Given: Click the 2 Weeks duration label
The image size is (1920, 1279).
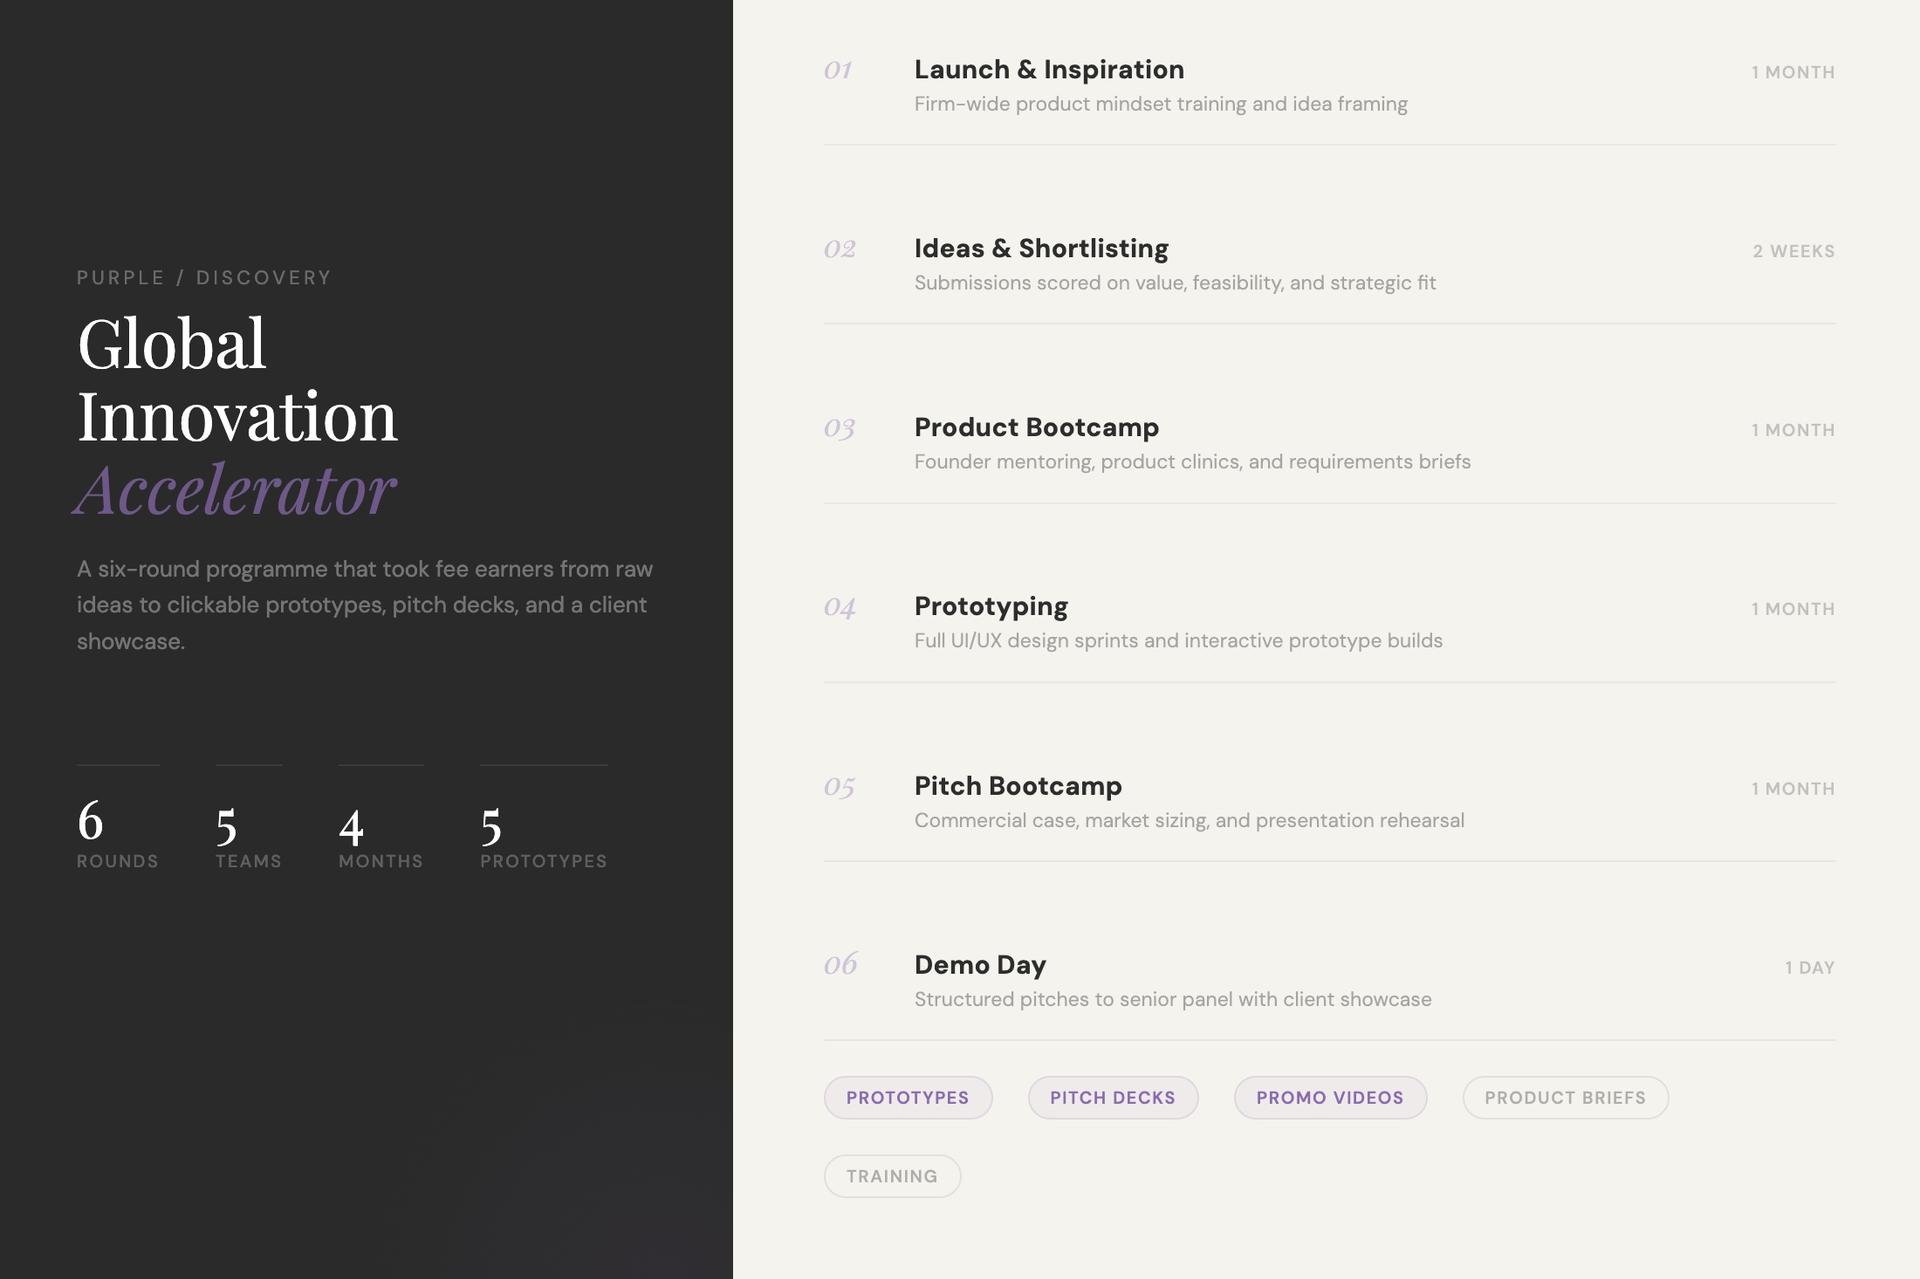Looking at the screenshot, I should 1793,251.
